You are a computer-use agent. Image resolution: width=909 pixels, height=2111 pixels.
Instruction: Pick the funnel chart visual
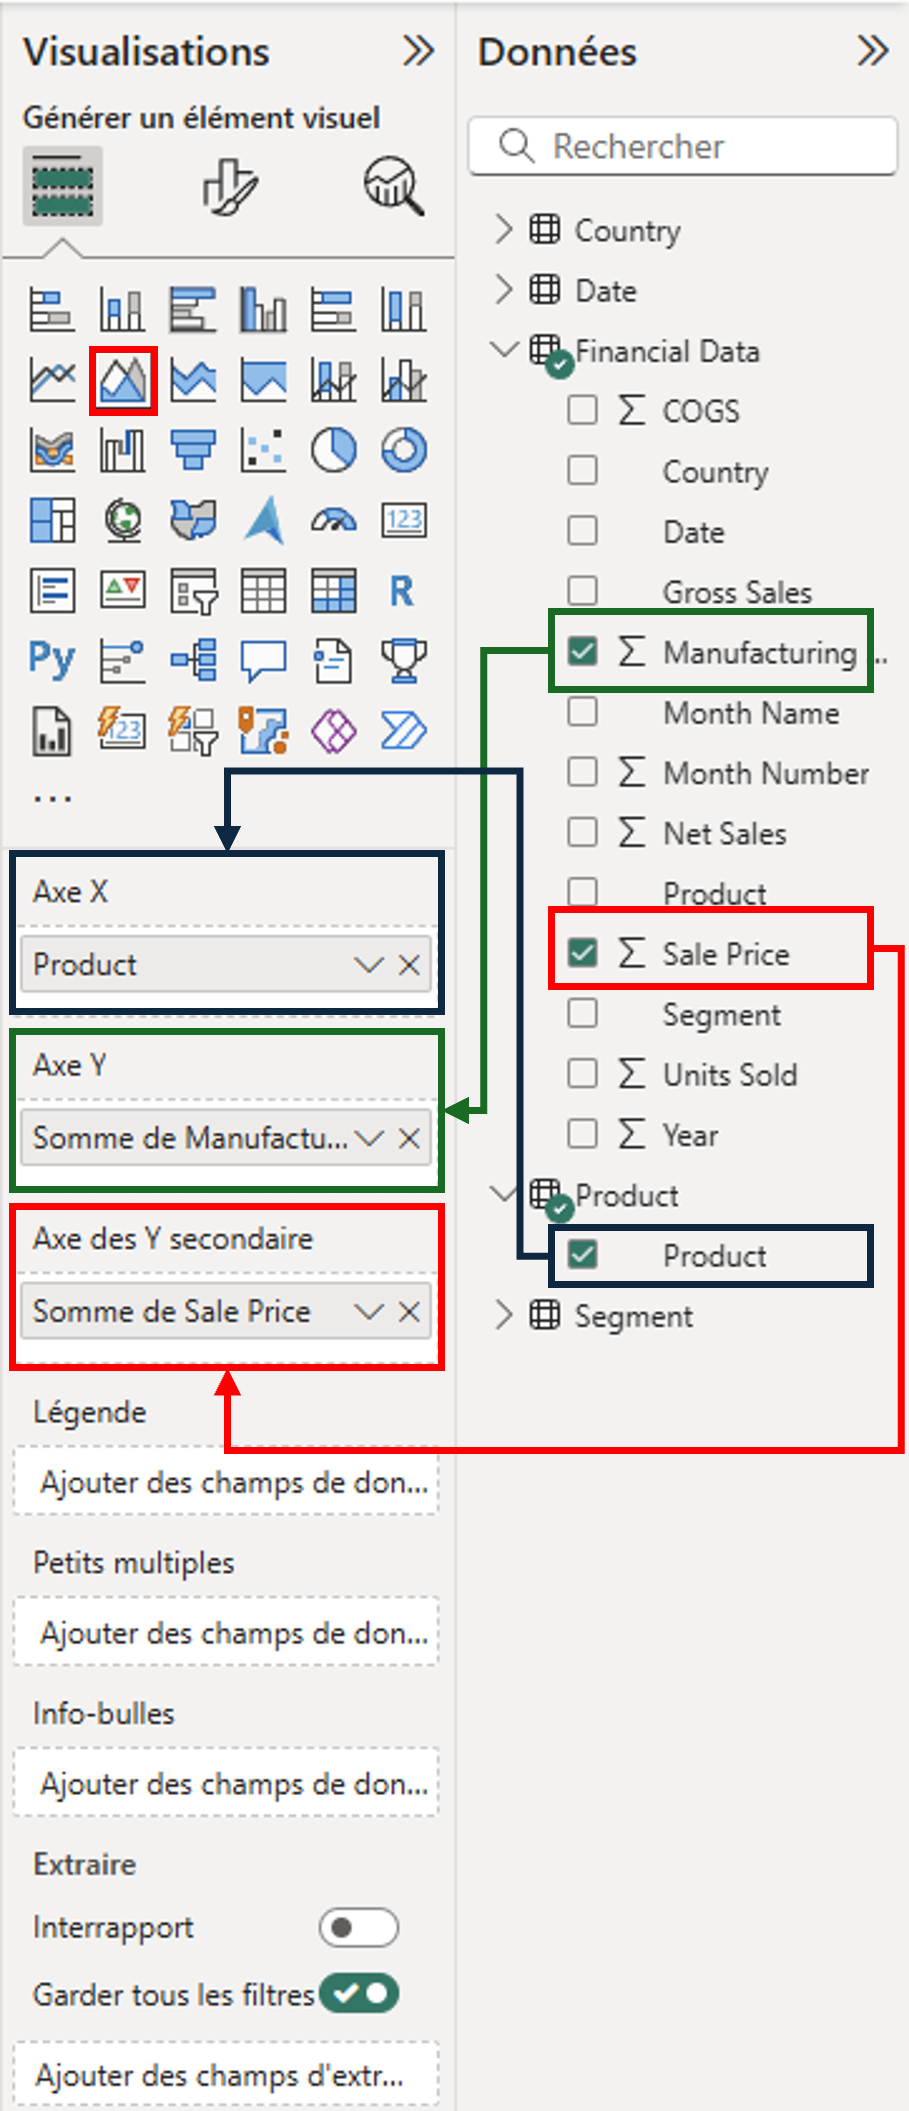tap(193, 450)
